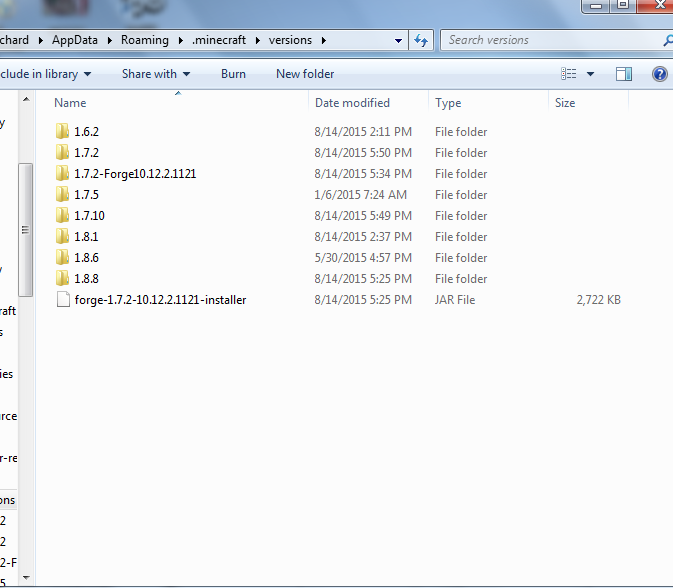Click the forge installer JAR file icon
Screen dimensions: 673x588
(63, 300)
